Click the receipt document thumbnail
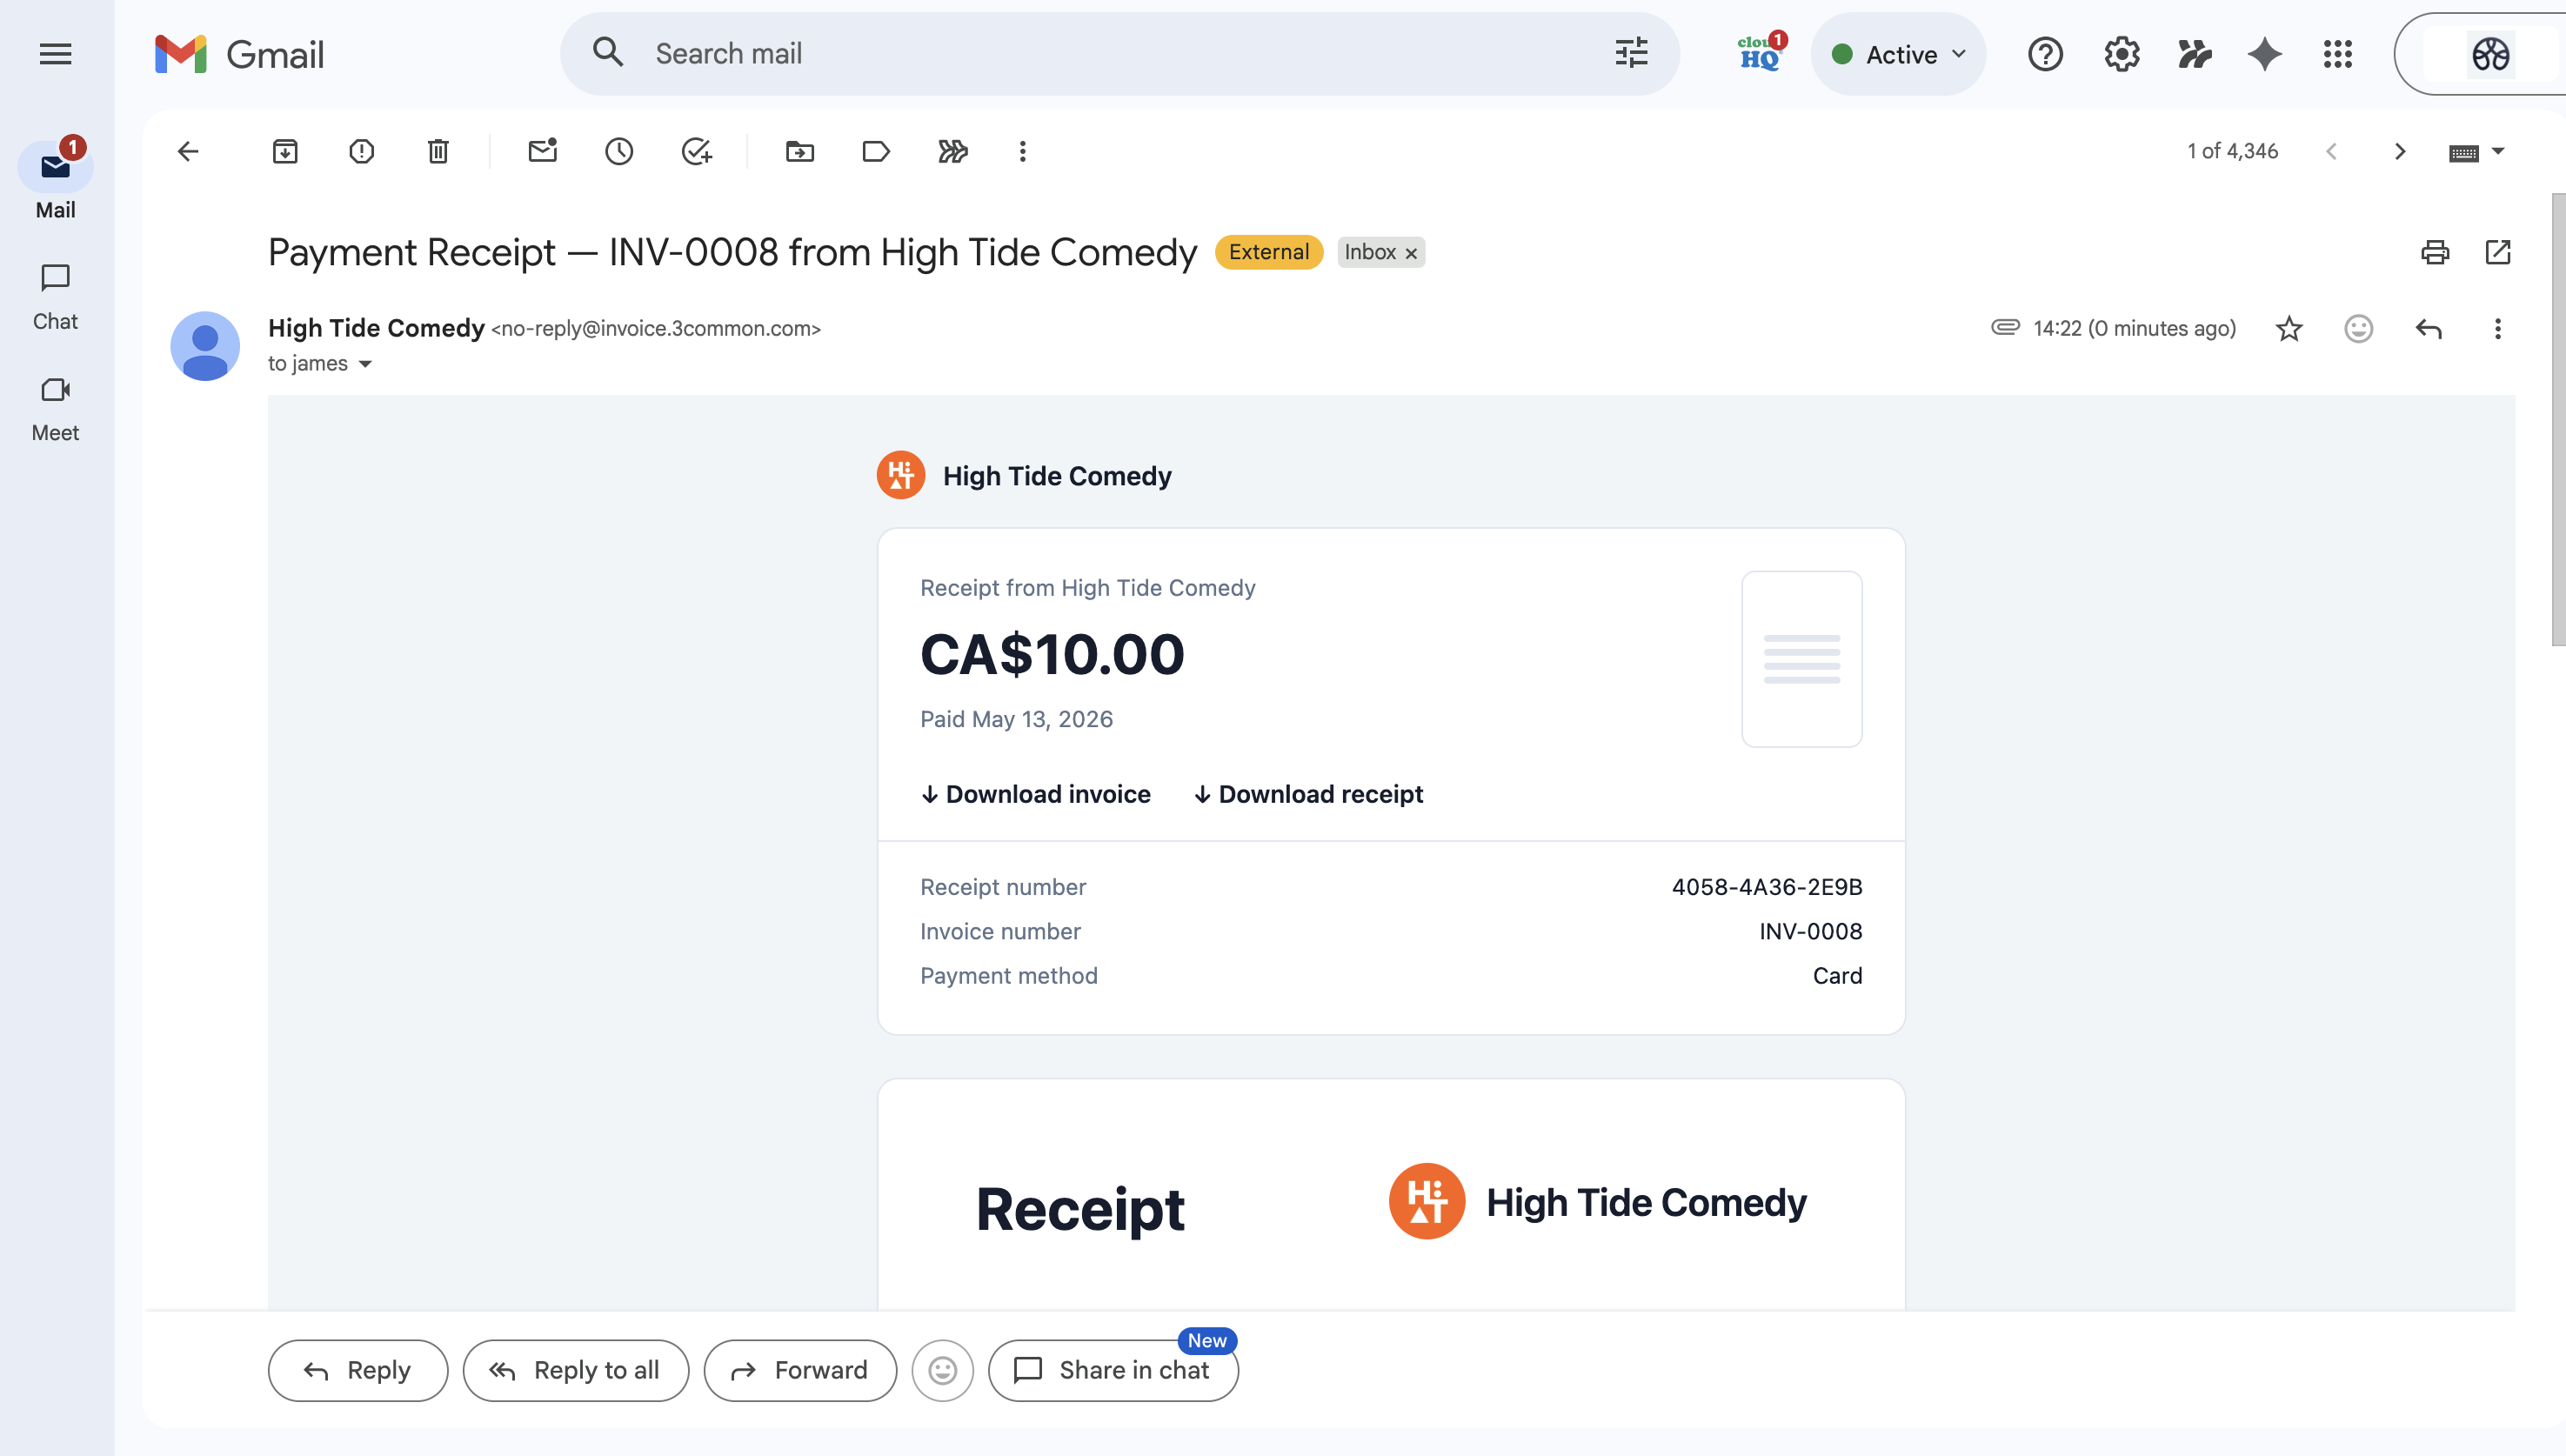The width and height of the screenshot is (2566, 1456). click(1801, 659)
